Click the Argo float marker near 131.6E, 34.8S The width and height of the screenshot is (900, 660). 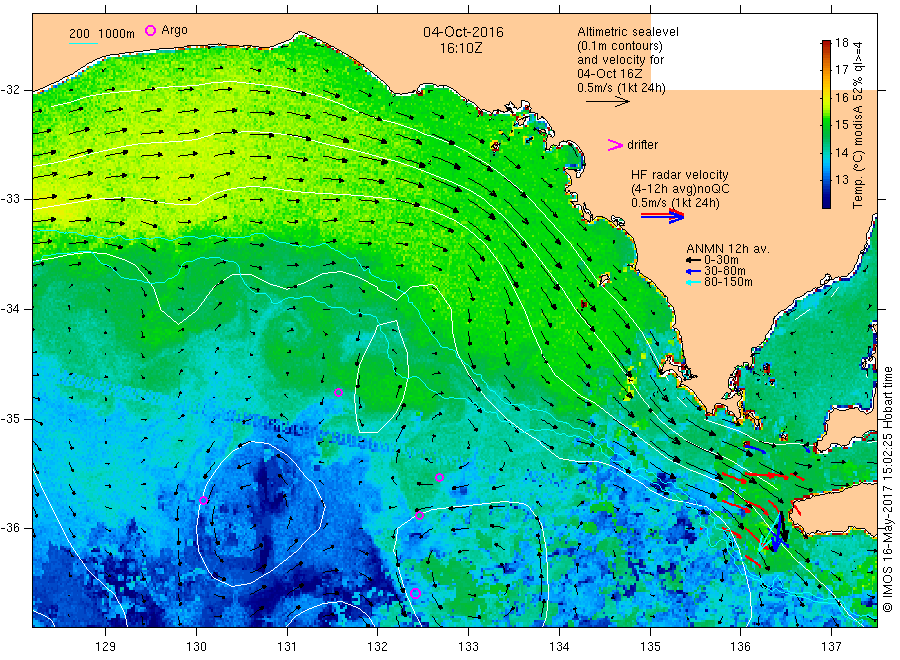pos(338,393)
